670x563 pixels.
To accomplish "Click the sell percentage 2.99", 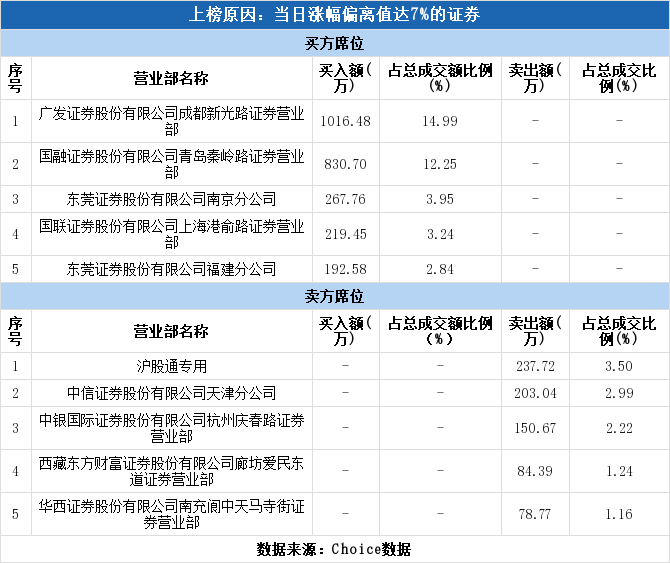I will [x=619, y=393].
